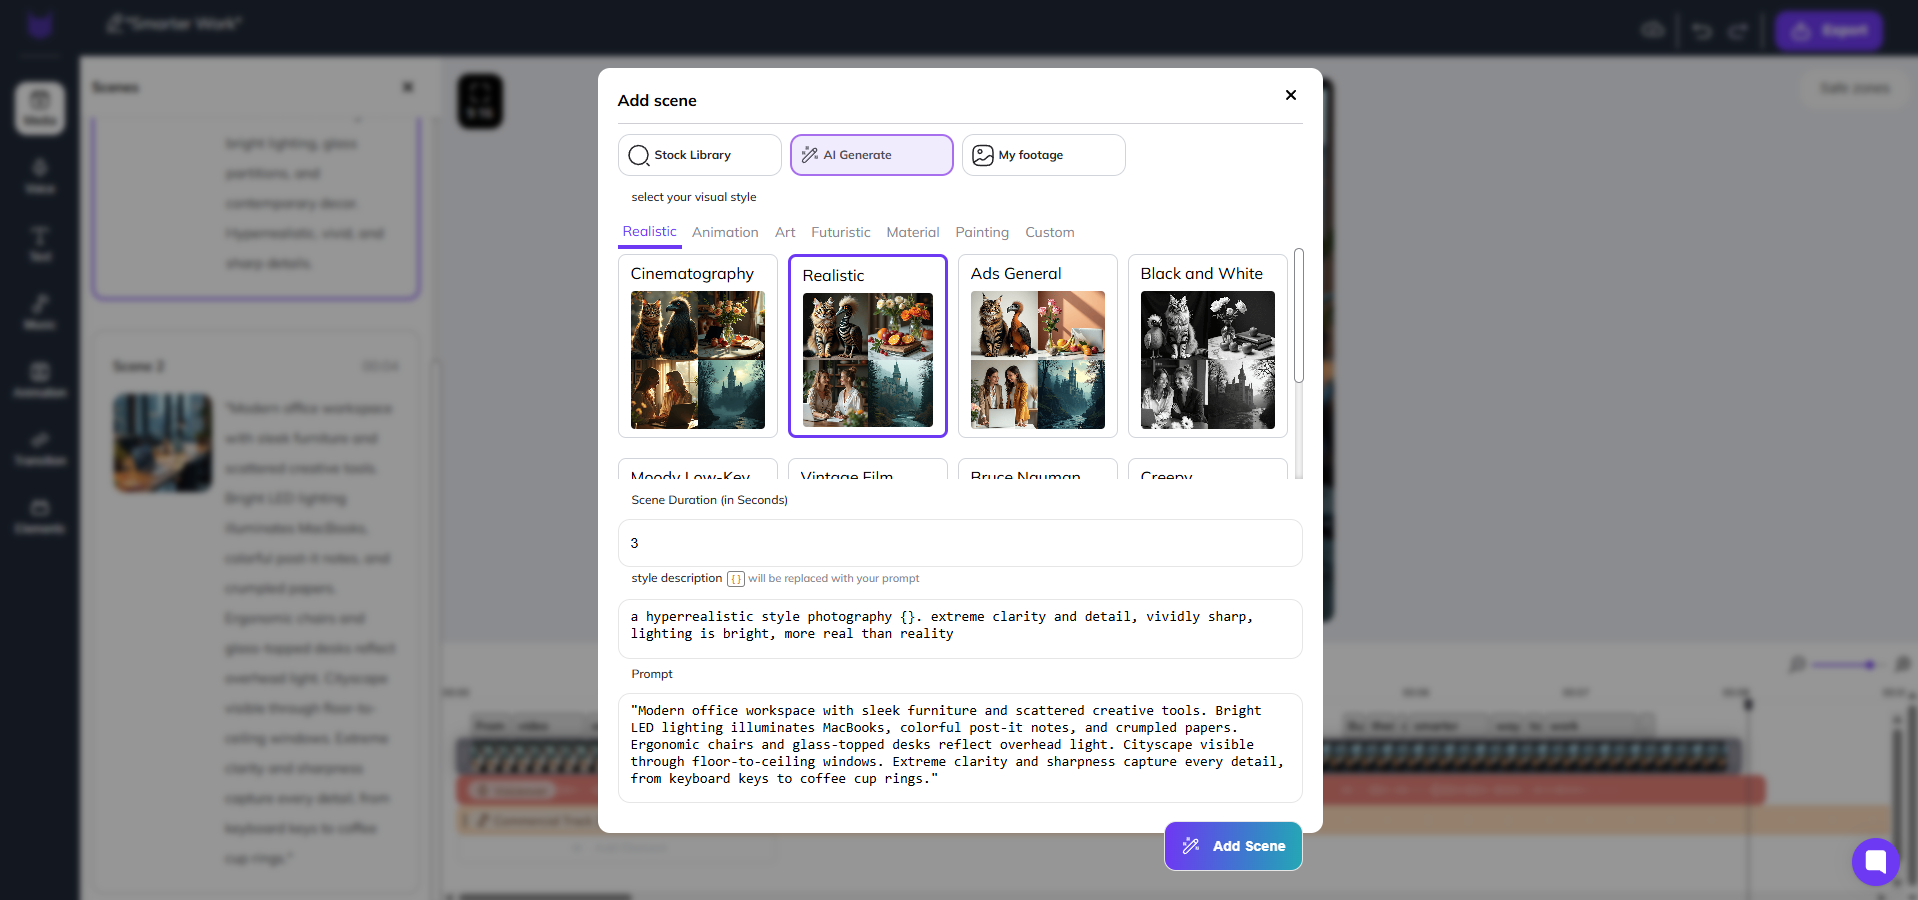Open the Animation panel in the sidebar

[40, 380]
